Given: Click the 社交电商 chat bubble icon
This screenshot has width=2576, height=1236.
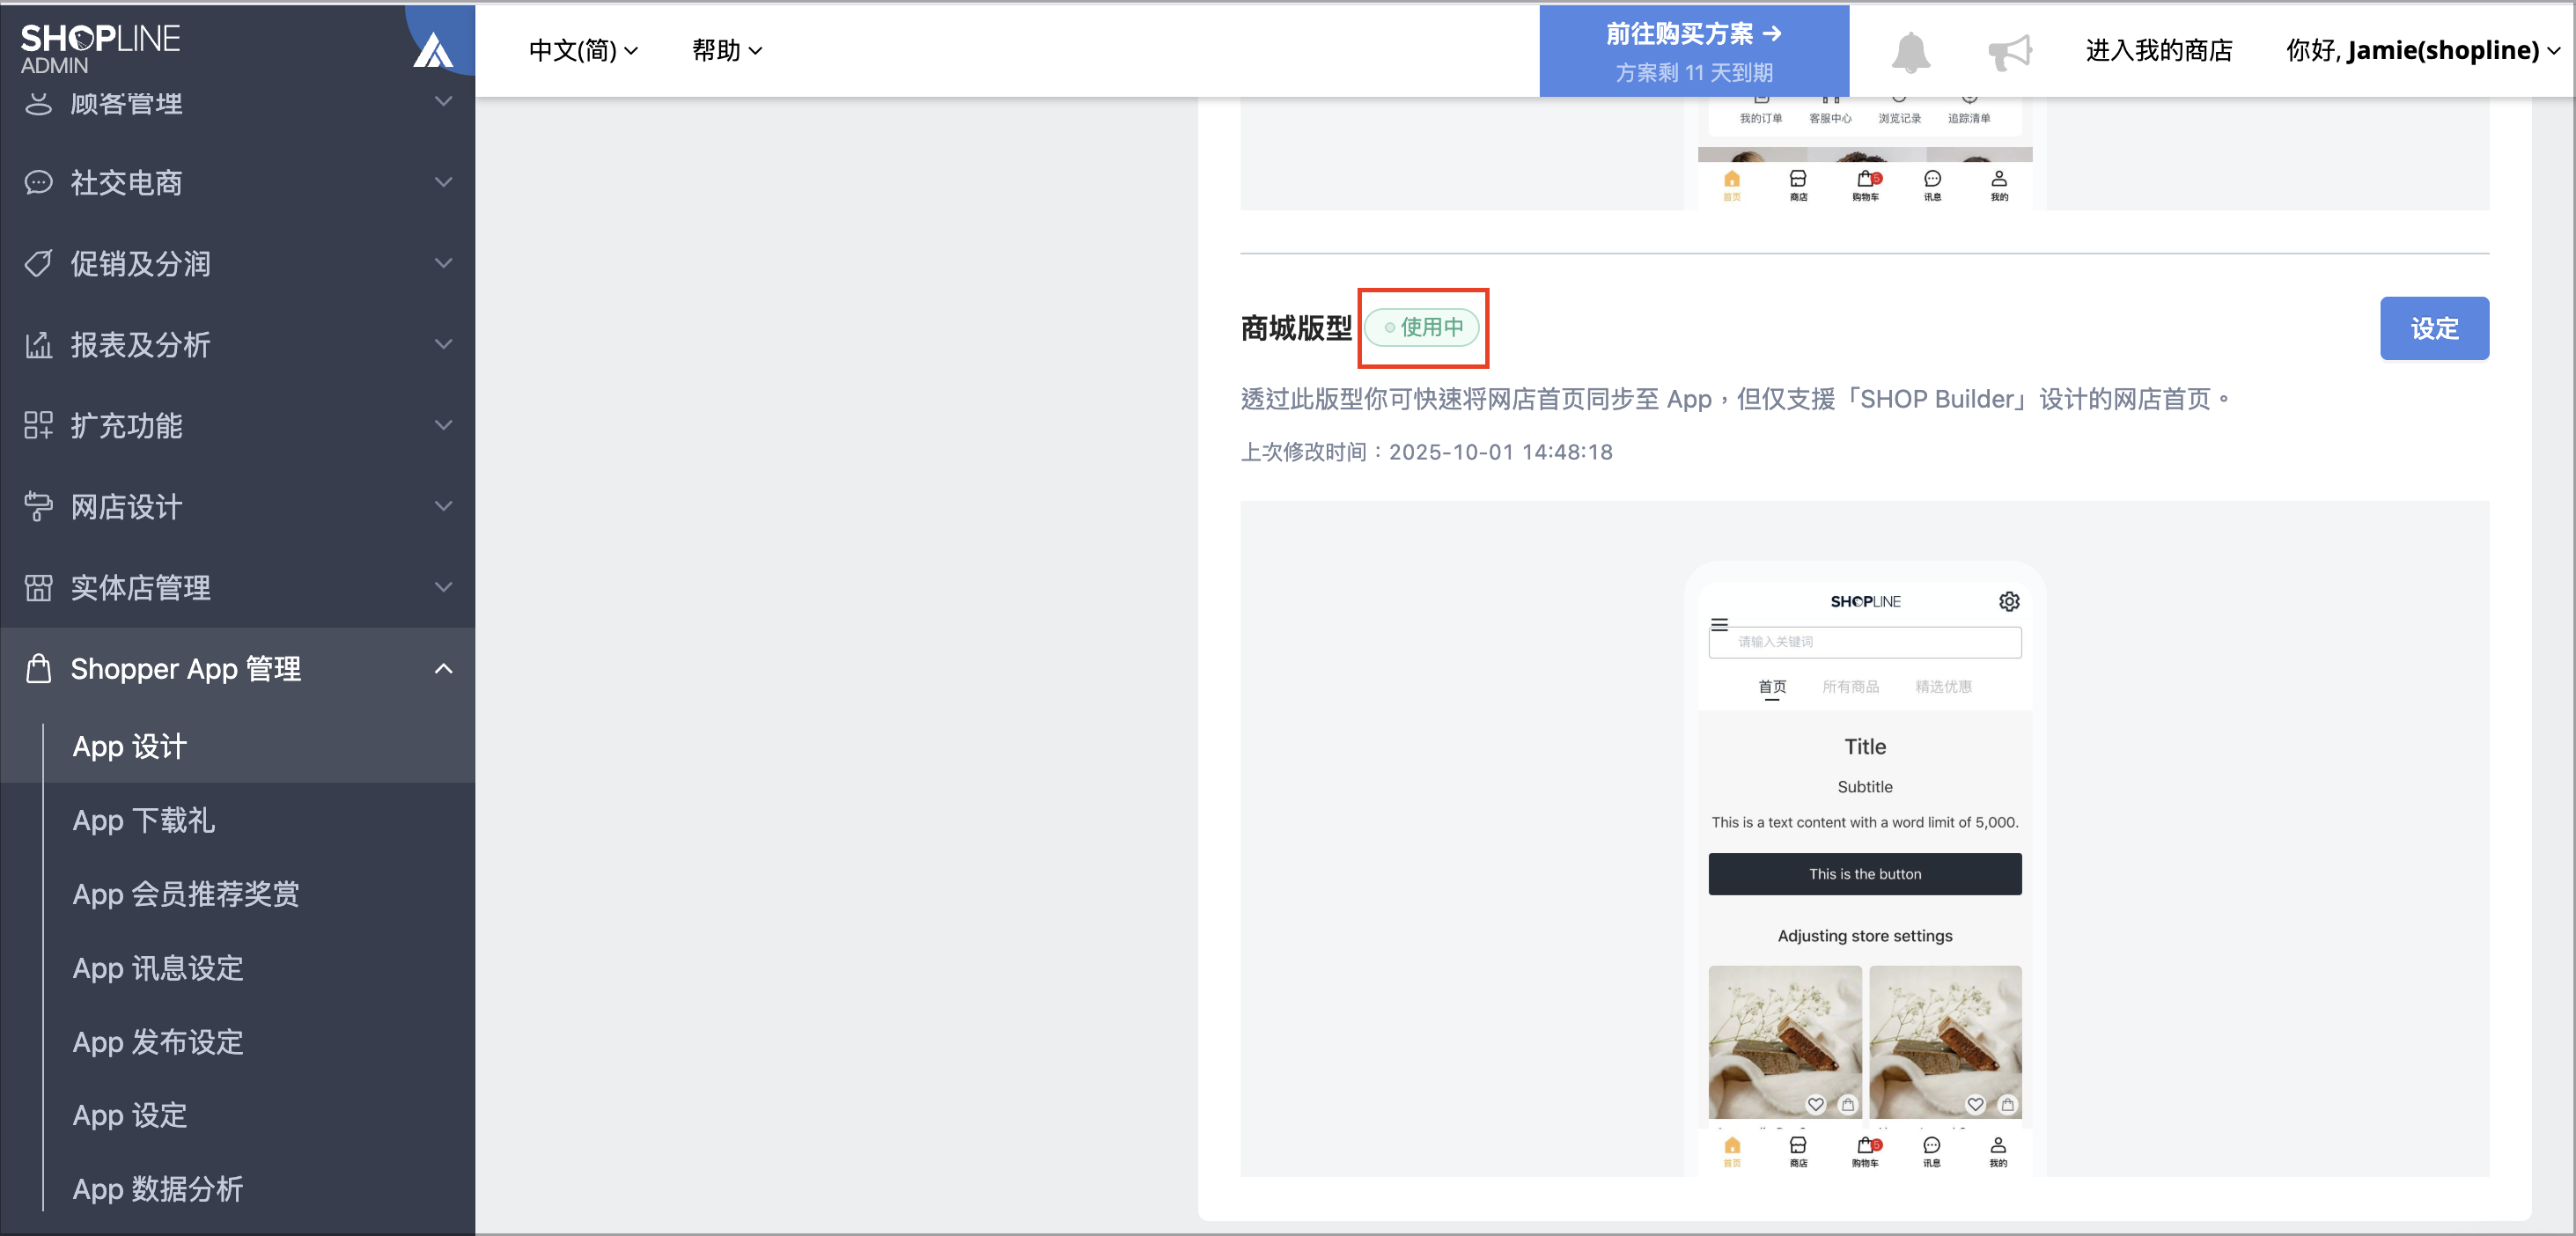Looking at the screenshot, I should pyautogui.click(x=38, y=183).
